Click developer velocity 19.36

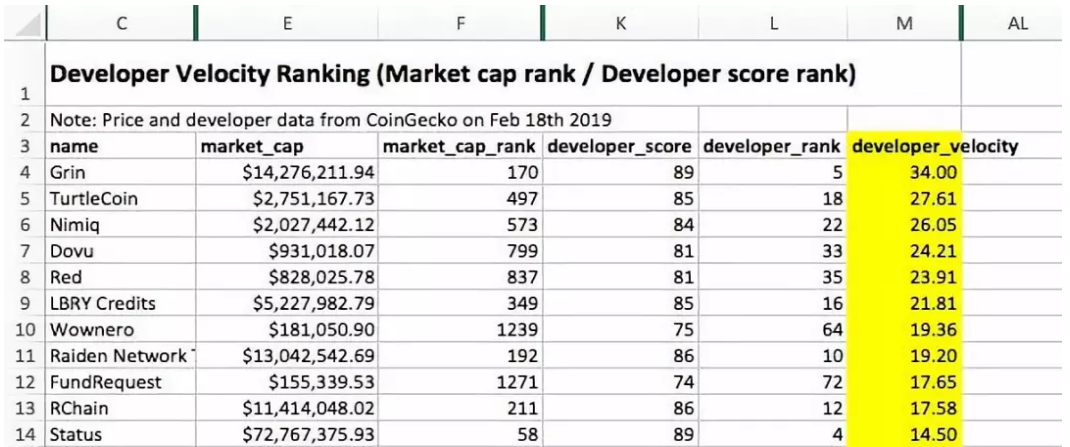(x=905, y=330)
